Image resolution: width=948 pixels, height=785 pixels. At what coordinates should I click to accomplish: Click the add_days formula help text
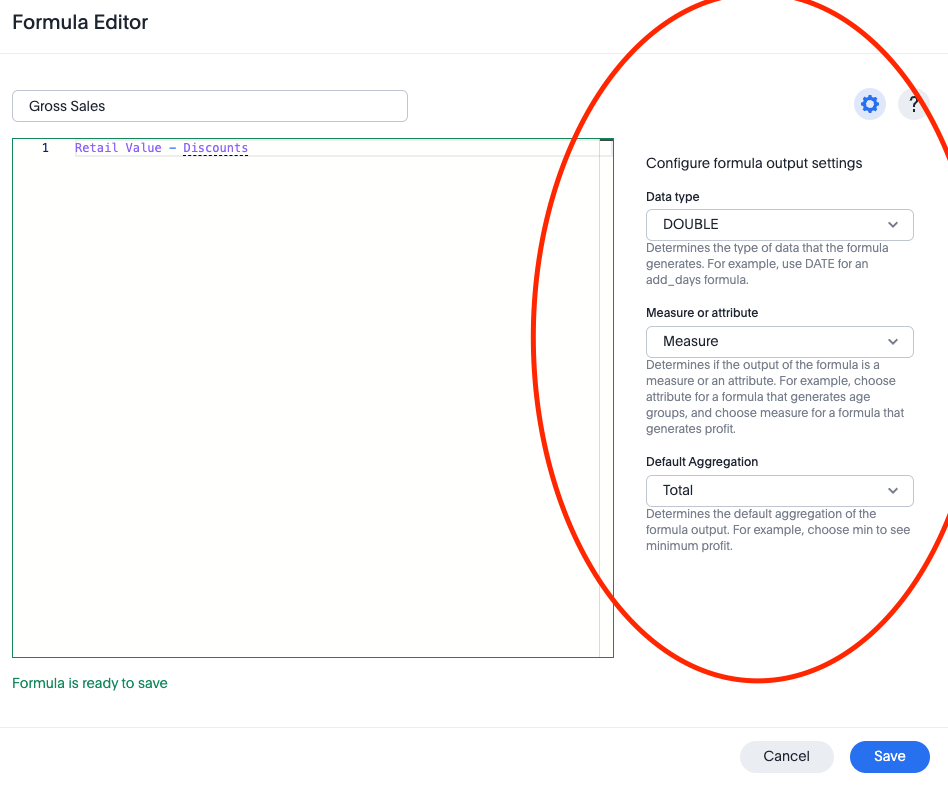click(x=767, y=264)
